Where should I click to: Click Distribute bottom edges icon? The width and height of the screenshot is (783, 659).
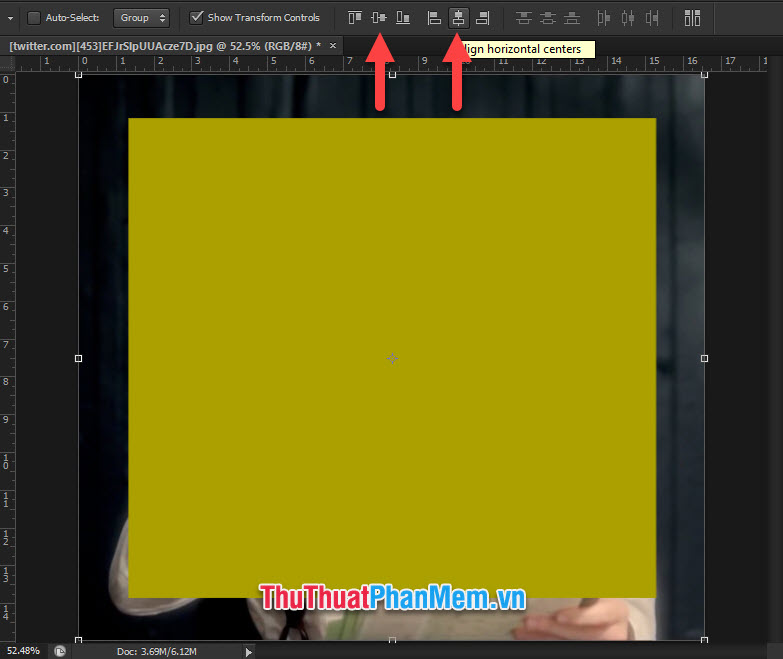pos(572,18)
